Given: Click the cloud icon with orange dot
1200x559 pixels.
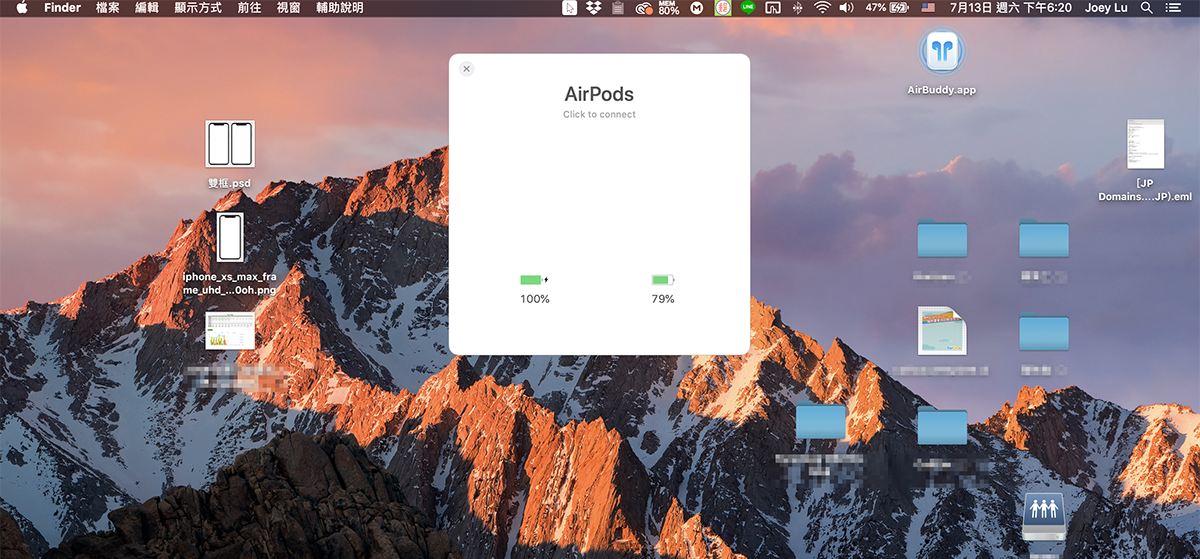Looking at the screenshot, I should 645,8.
